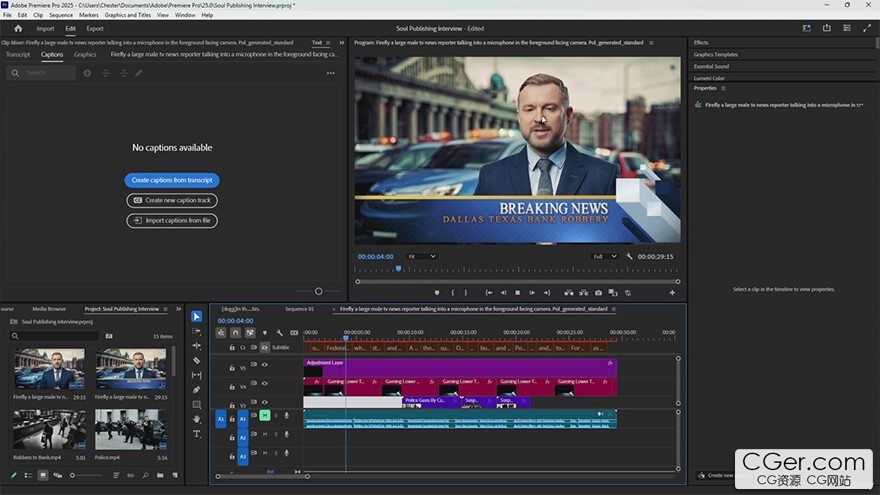Mute the A2 audio track
This screenshot has width=880, height=495.
click(265, 434)
